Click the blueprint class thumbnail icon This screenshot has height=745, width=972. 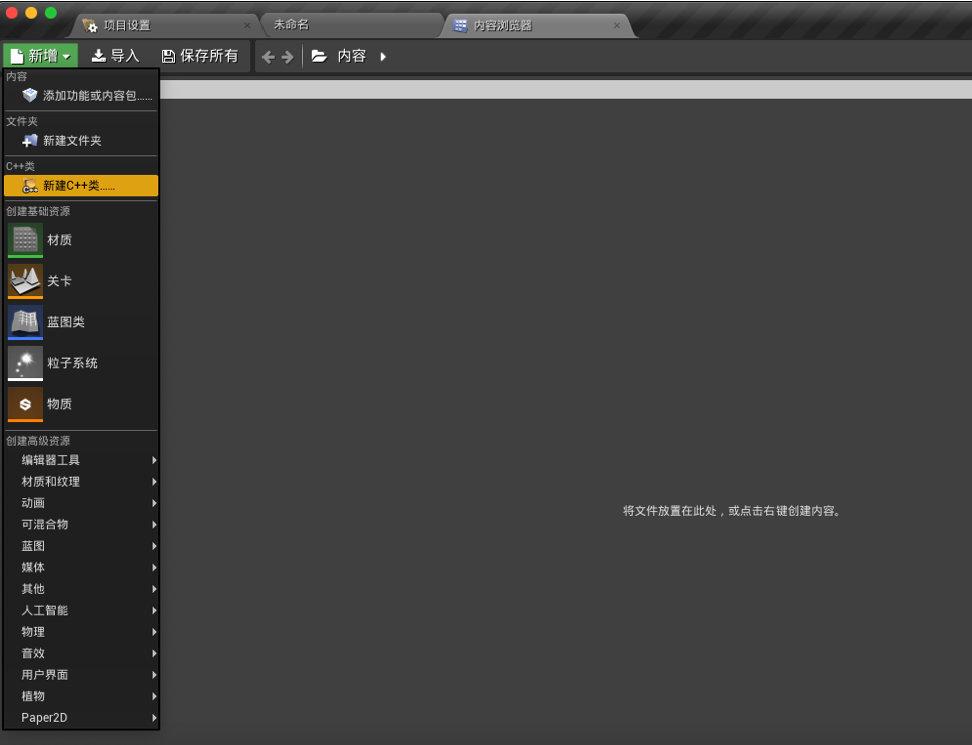click(25, 322)
